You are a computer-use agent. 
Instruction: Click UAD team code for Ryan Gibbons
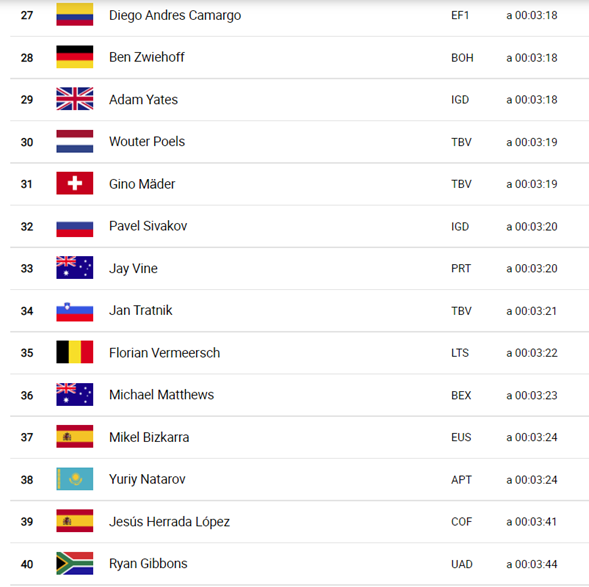tap(462, 564)
